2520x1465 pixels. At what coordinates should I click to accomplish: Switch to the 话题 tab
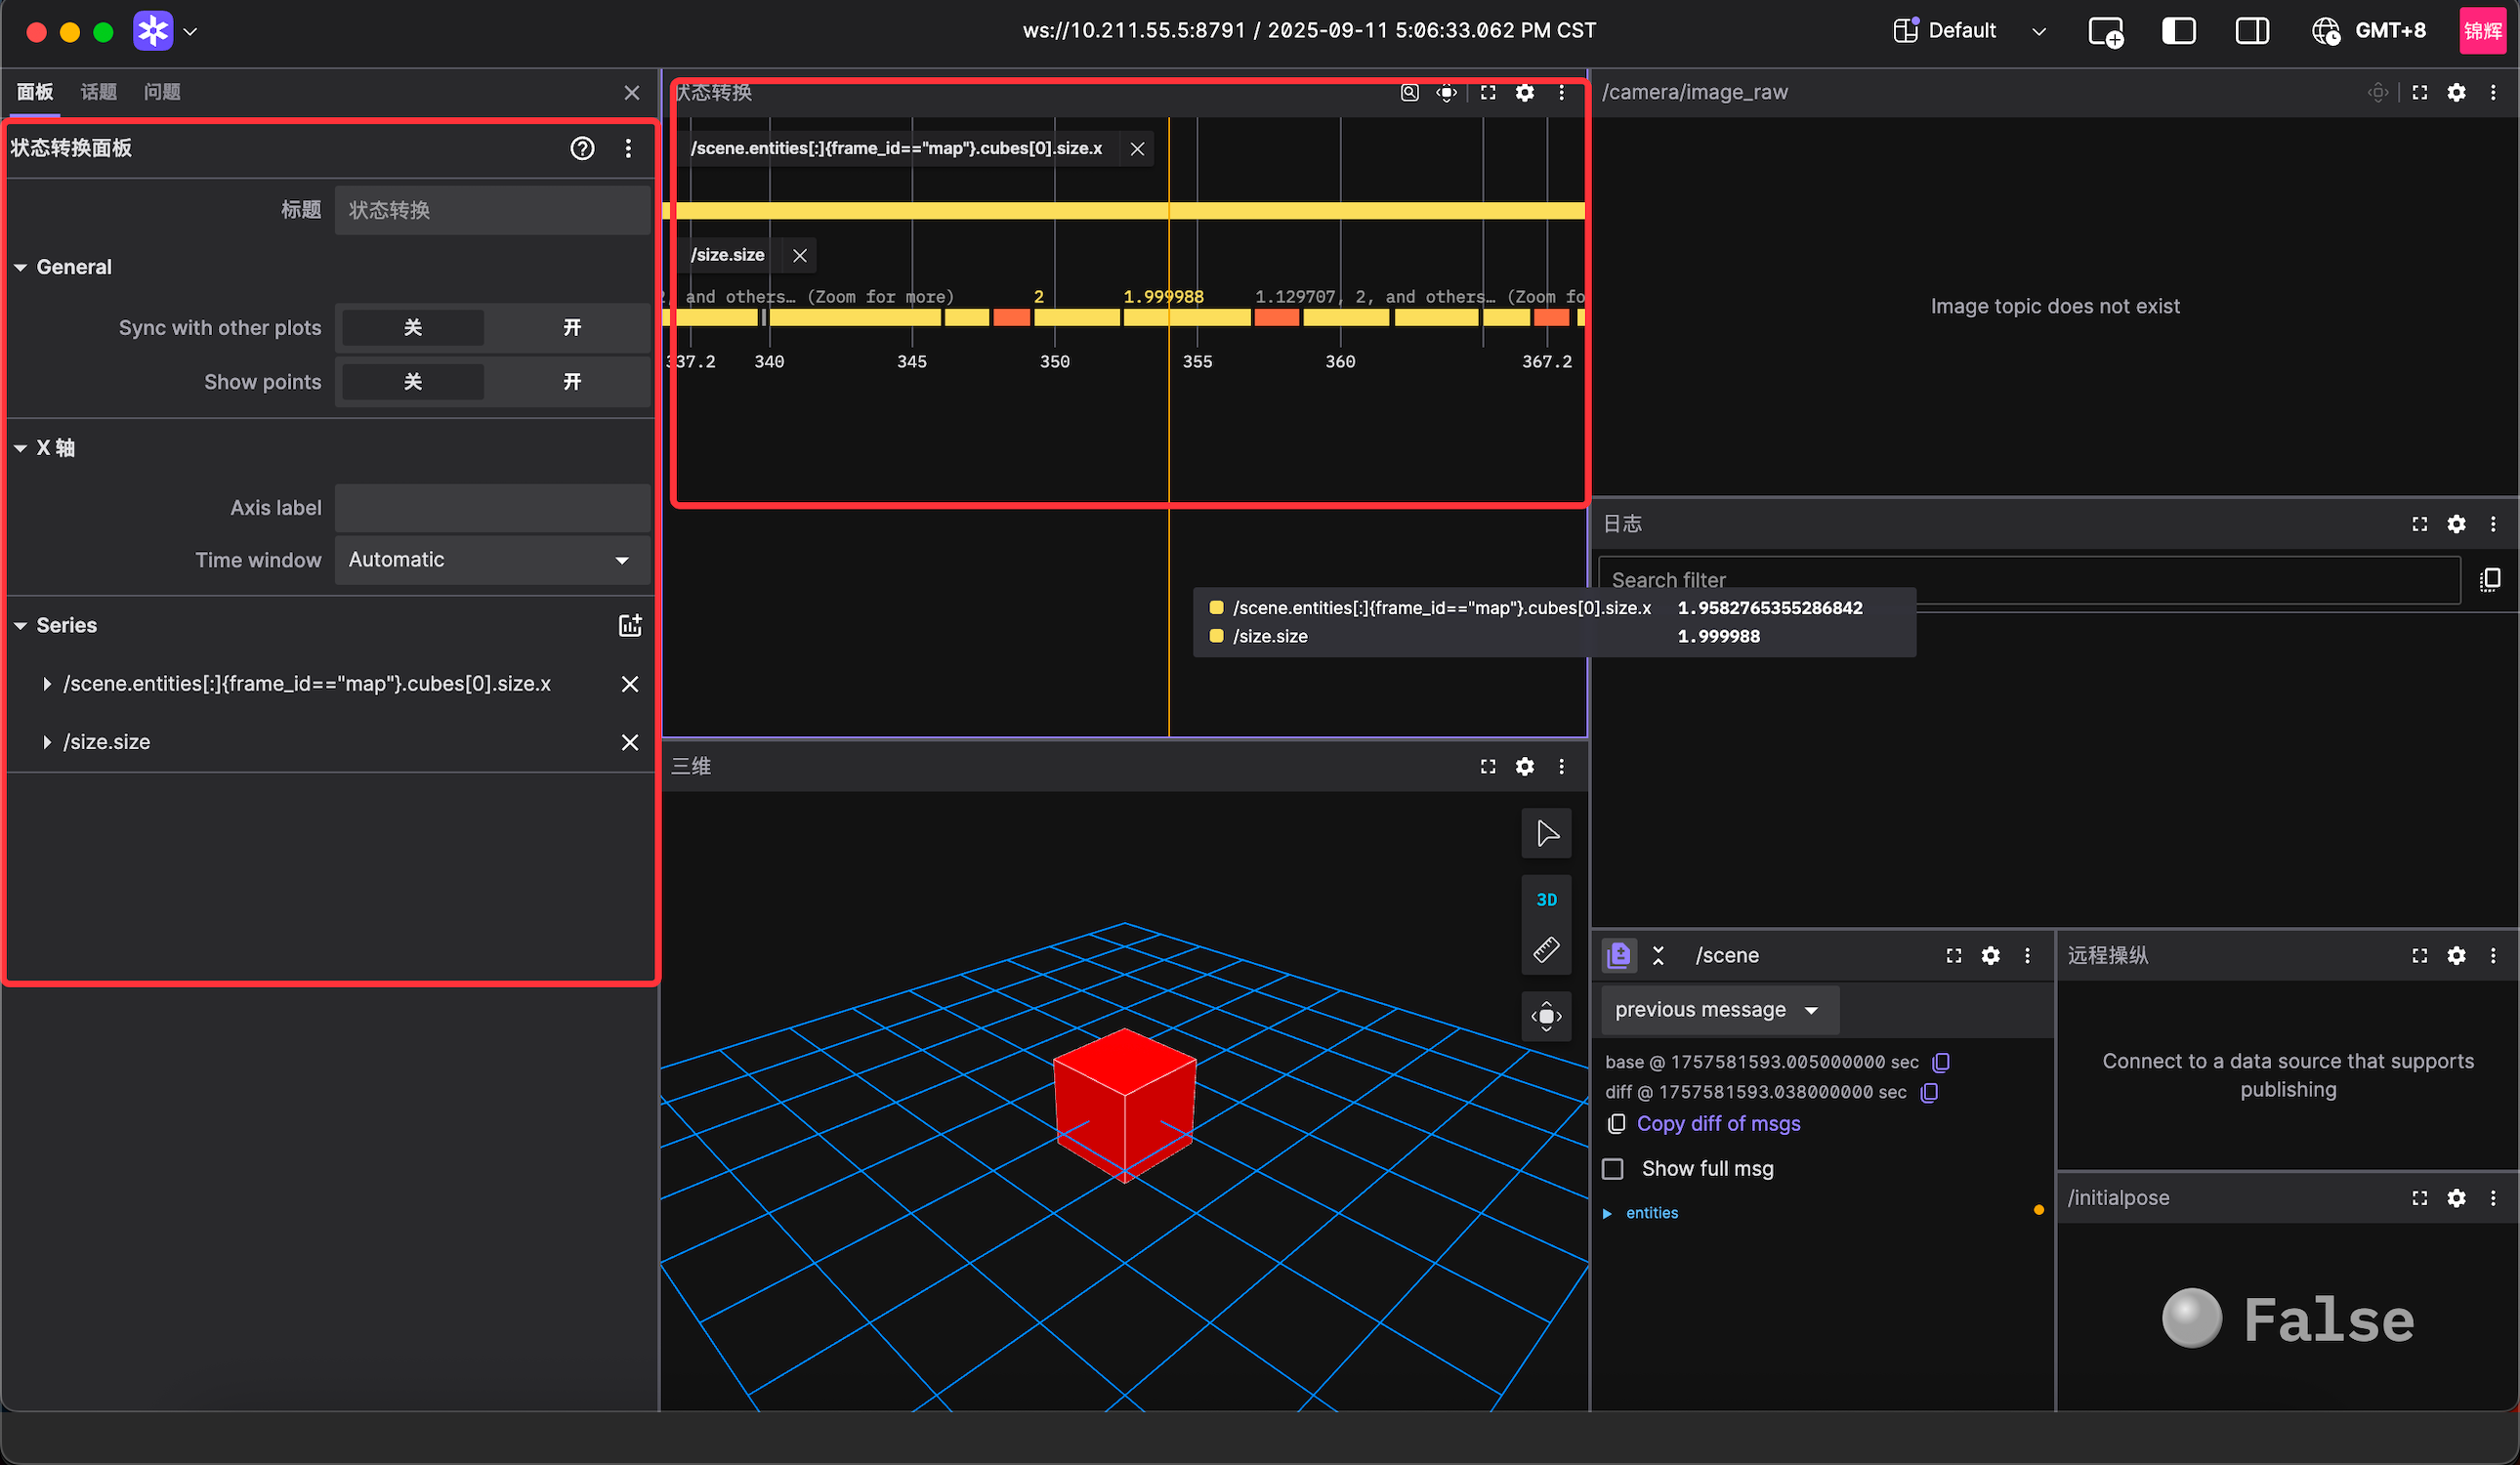coord(98,92)
